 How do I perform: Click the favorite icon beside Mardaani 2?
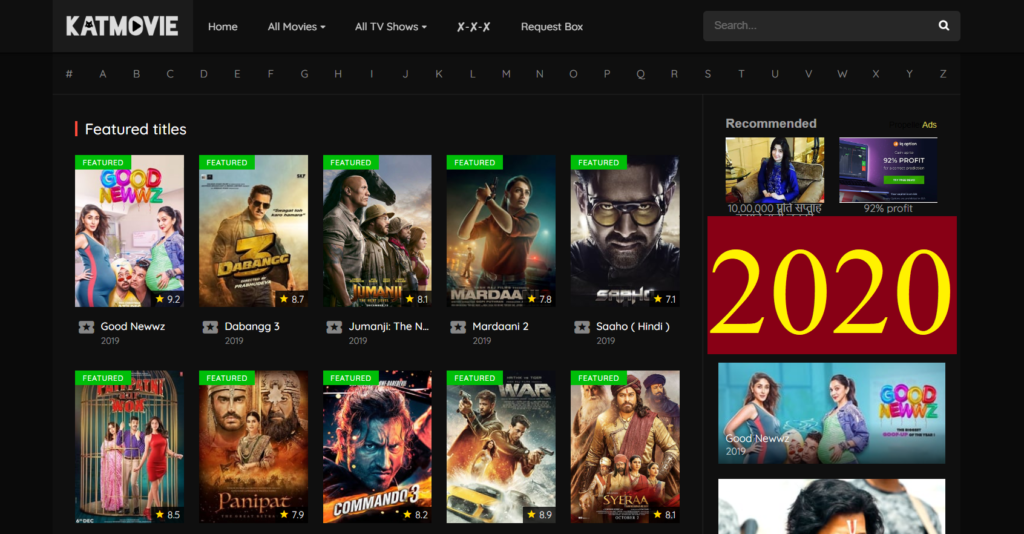pyautogui.click(x=458, y=327)
